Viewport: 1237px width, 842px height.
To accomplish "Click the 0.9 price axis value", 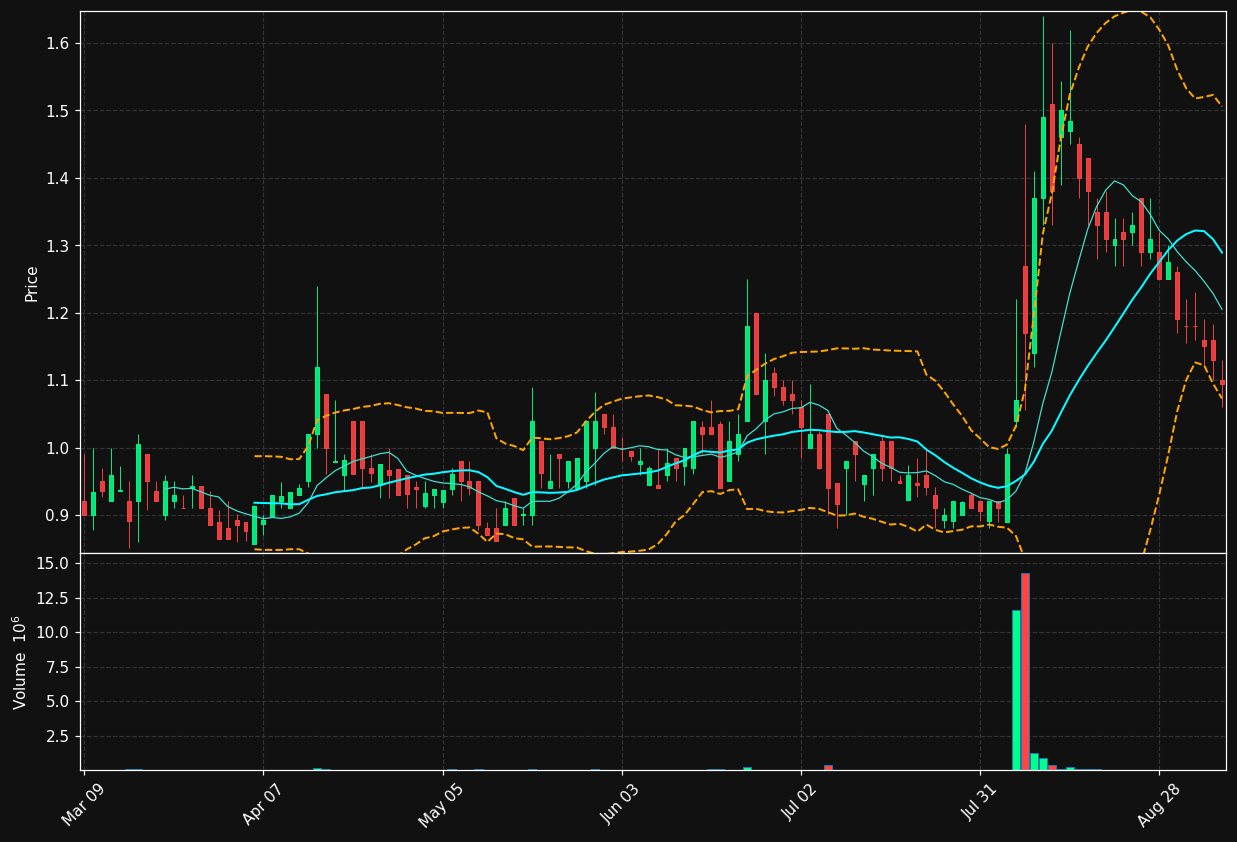I will click(x=56, y=516).
